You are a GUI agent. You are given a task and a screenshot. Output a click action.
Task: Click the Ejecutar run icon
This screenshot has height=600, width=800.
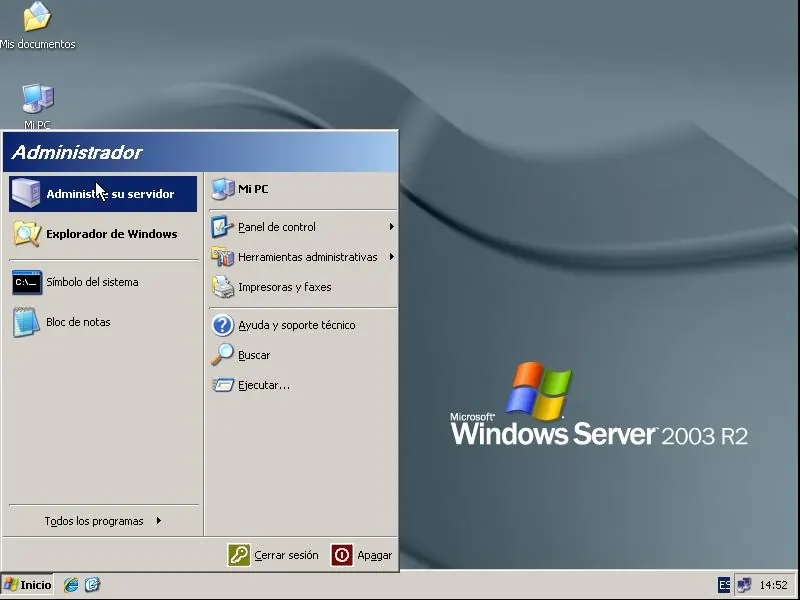click(x=223, y=385)
